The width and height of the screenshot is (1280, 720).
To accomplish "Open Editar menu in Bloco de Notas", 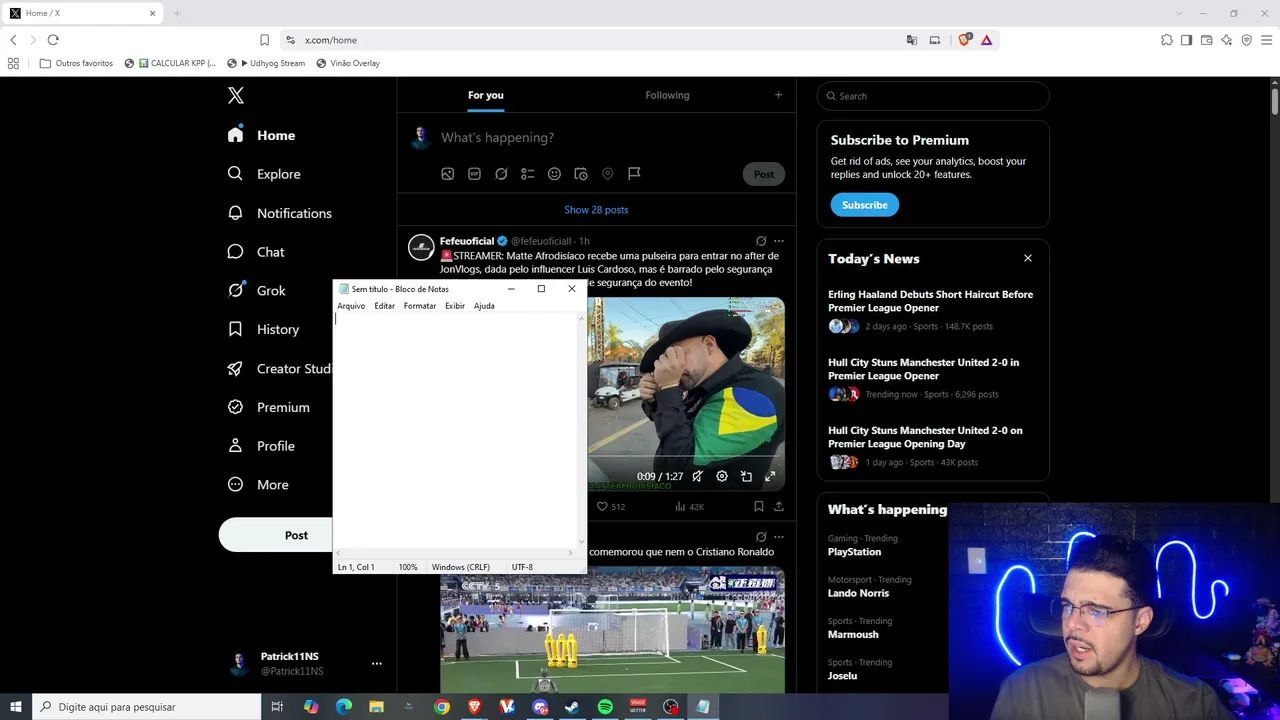I will pos(385,306).
